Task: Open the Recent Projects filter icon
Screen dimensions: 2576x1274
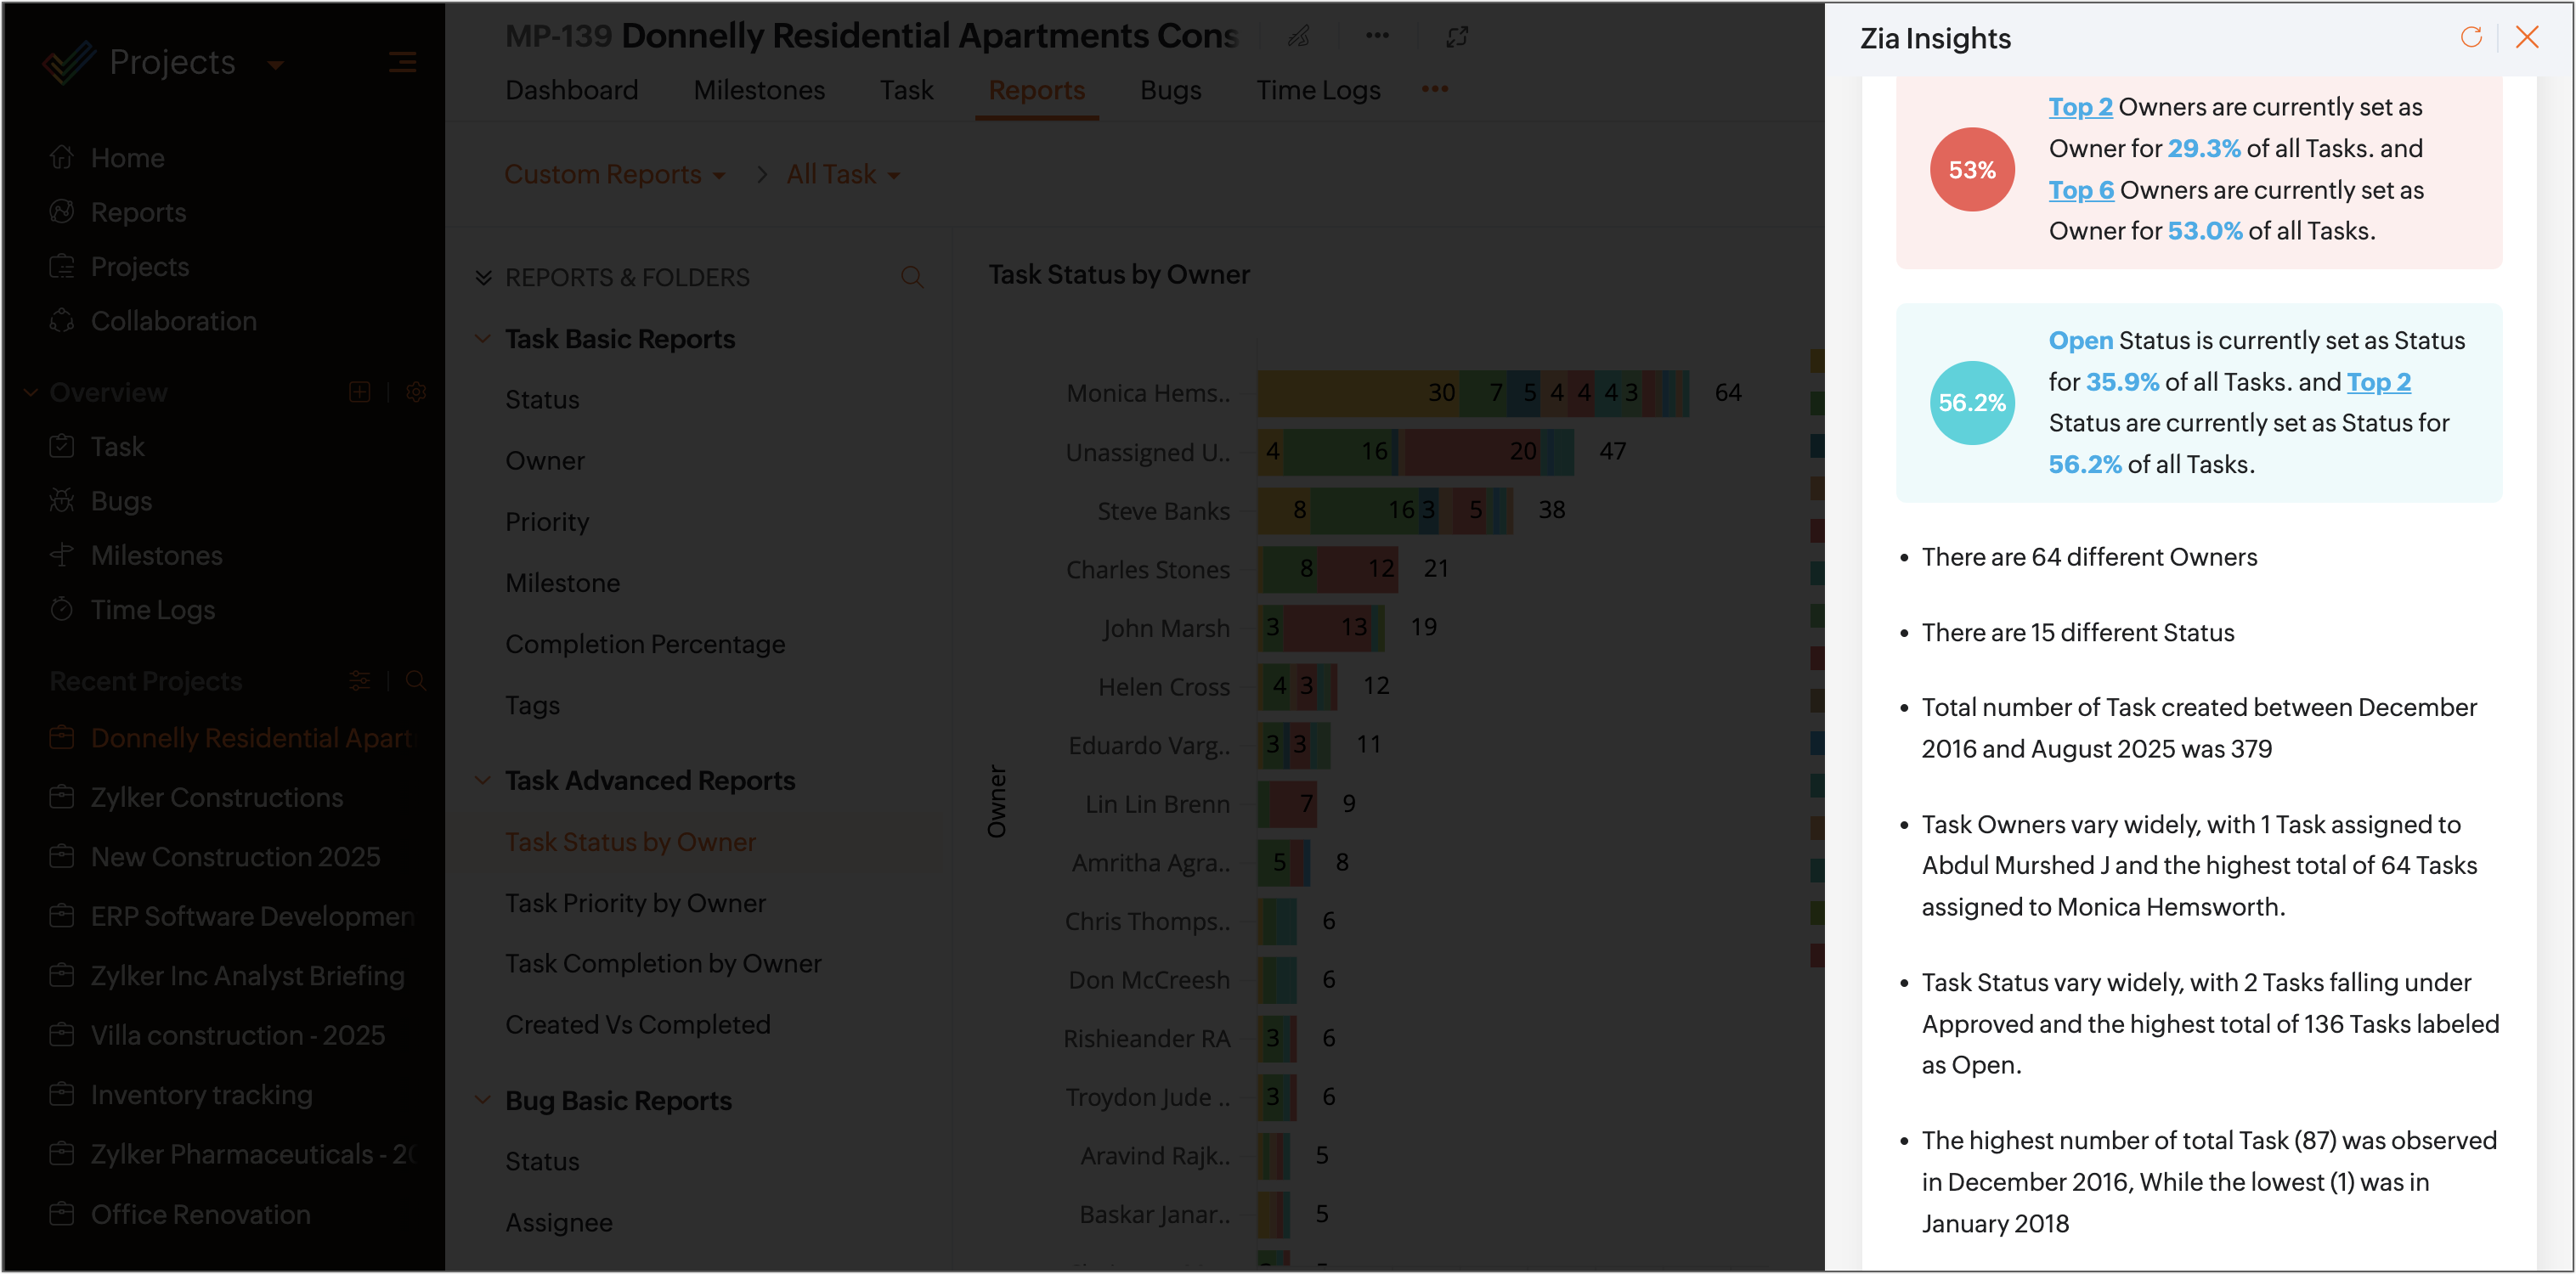Action: (x=360, y=681)
